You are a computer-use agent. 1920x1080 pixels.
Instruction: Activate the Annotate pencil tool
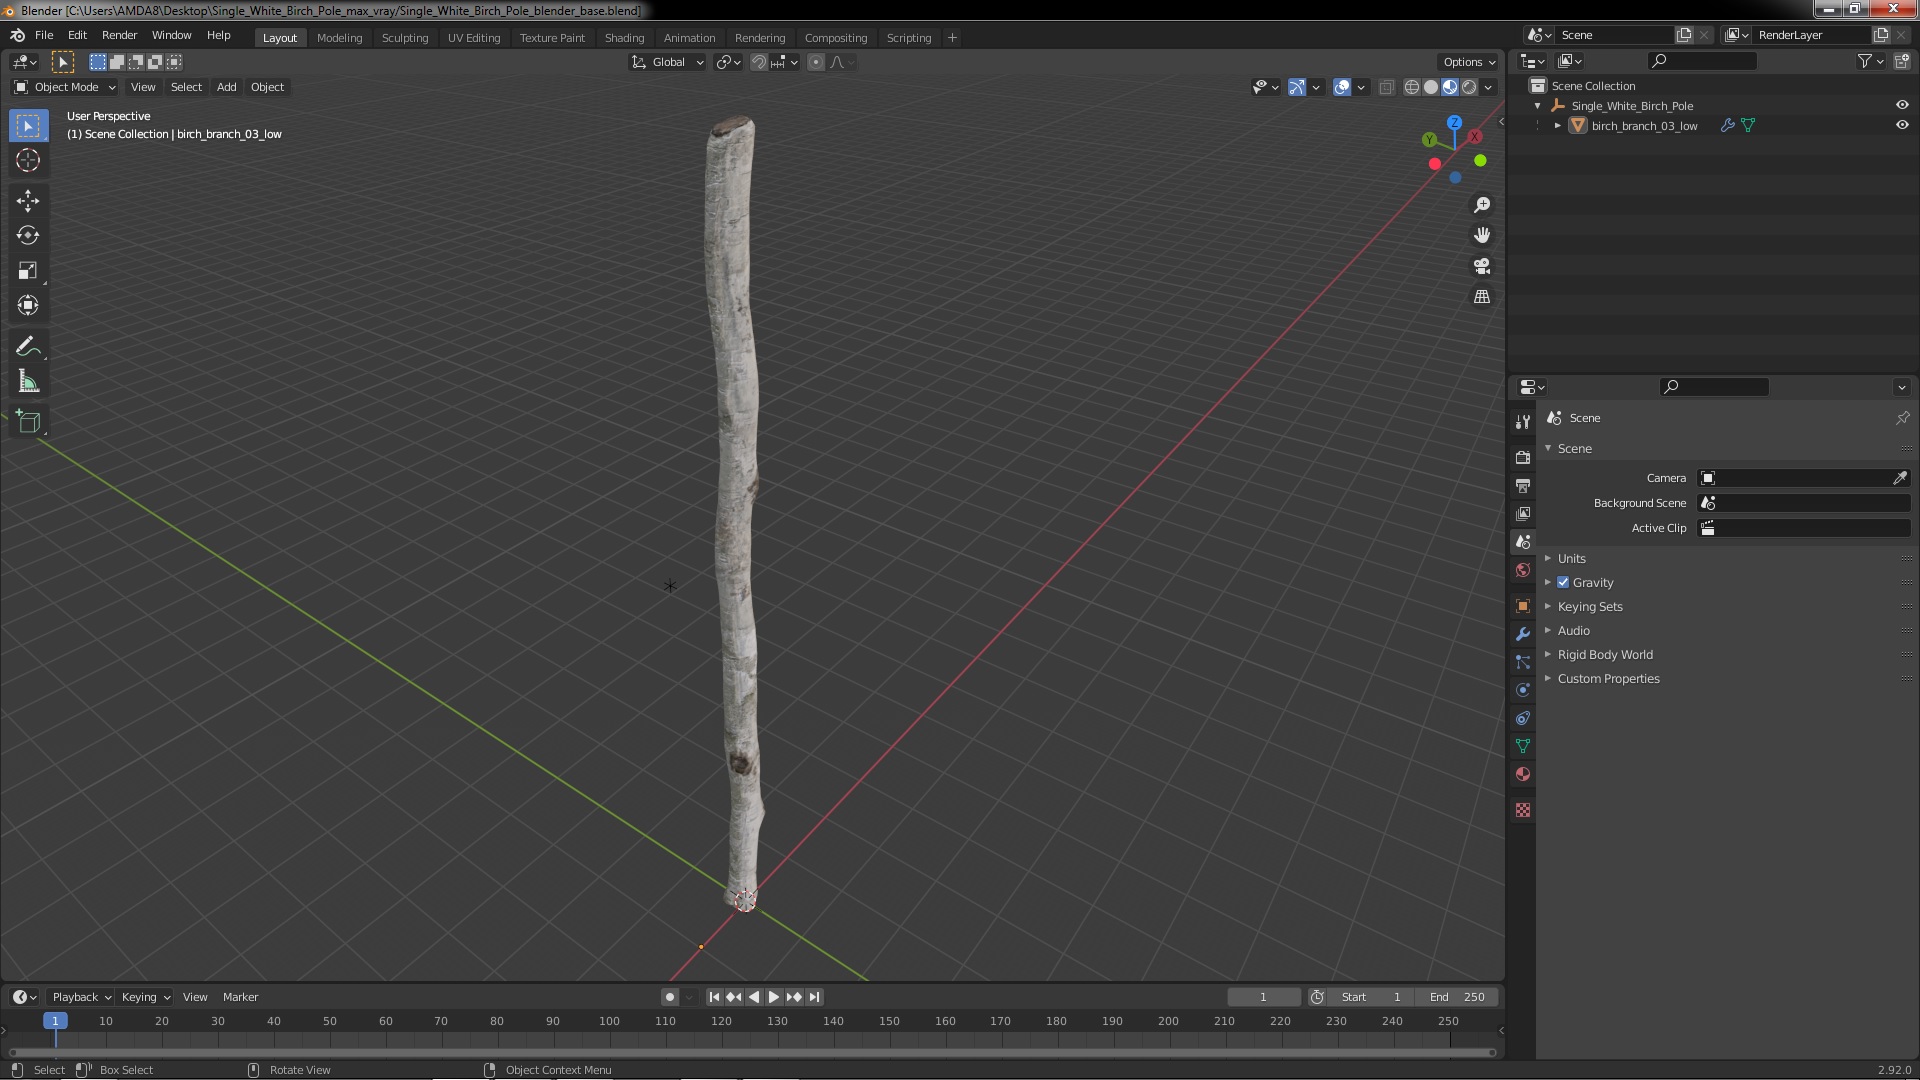coord(28,347)
